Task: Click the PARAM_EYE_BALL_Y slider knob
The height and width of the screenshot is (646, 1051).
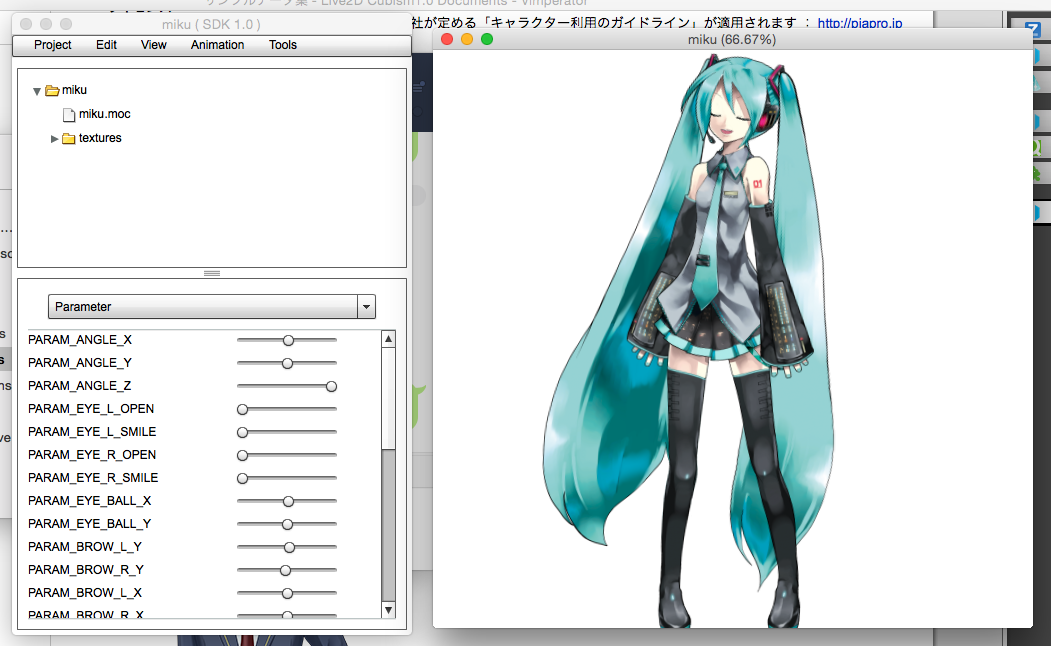Action: 288,524
